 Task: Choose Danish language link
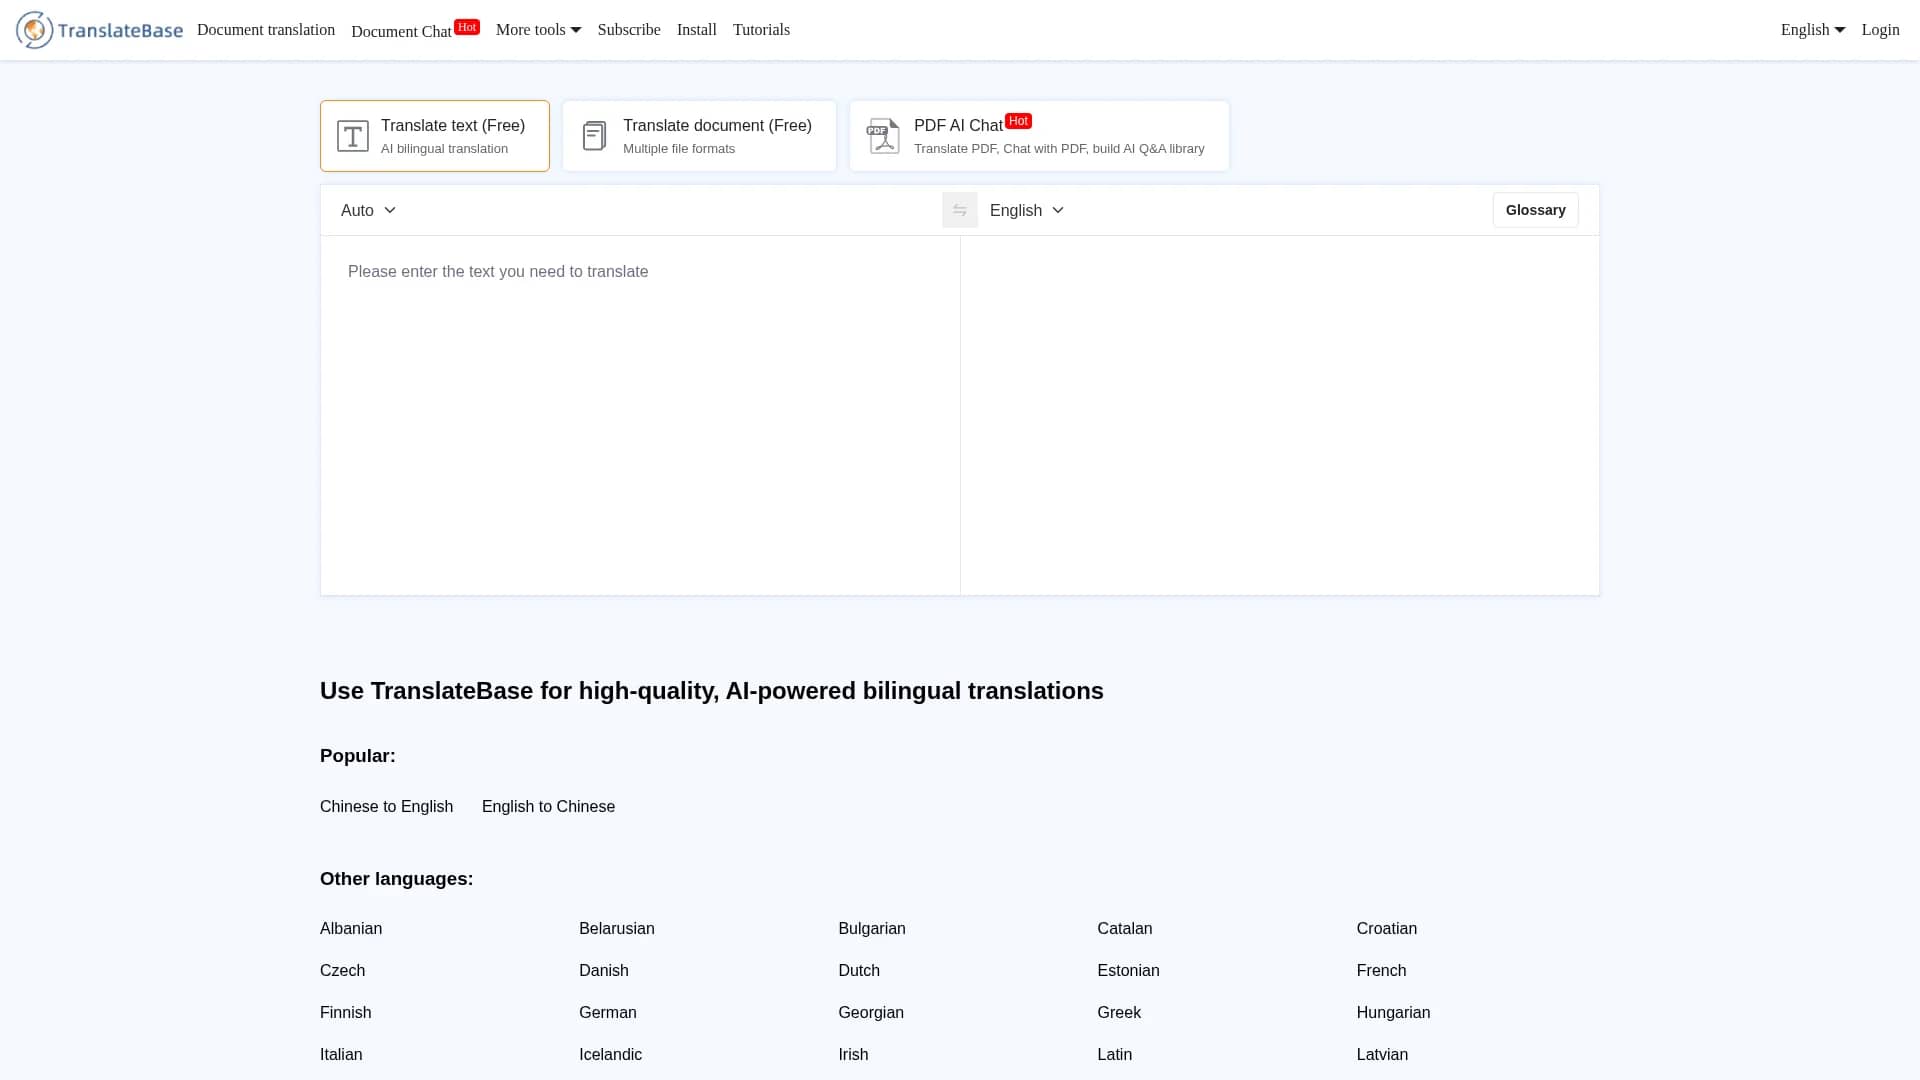tap(604, 970)
